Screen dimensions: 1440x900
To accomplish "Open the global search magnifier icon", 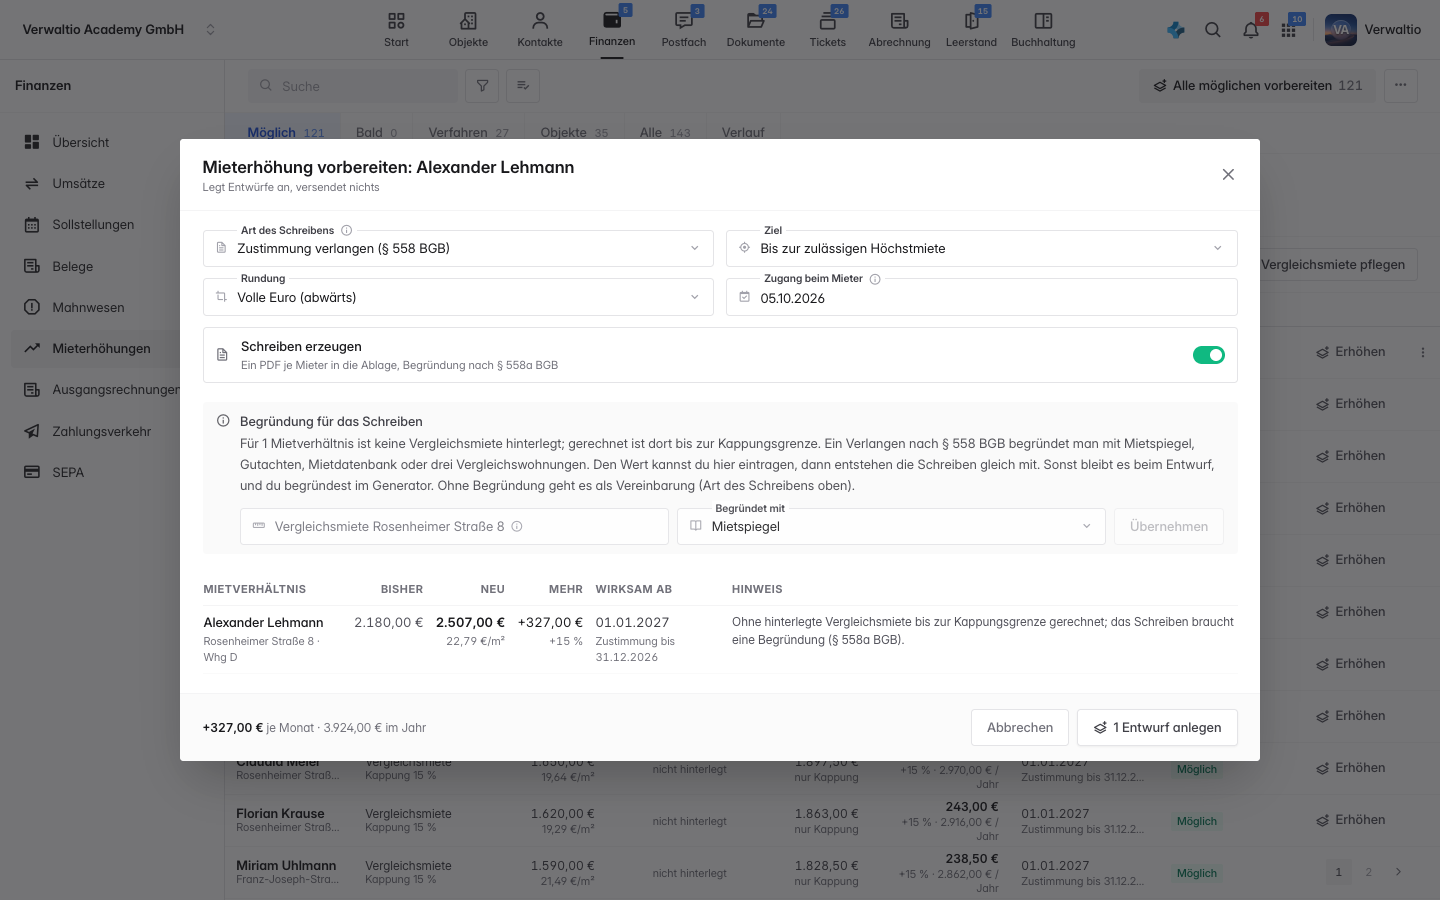I will [x=1213, y=30].
